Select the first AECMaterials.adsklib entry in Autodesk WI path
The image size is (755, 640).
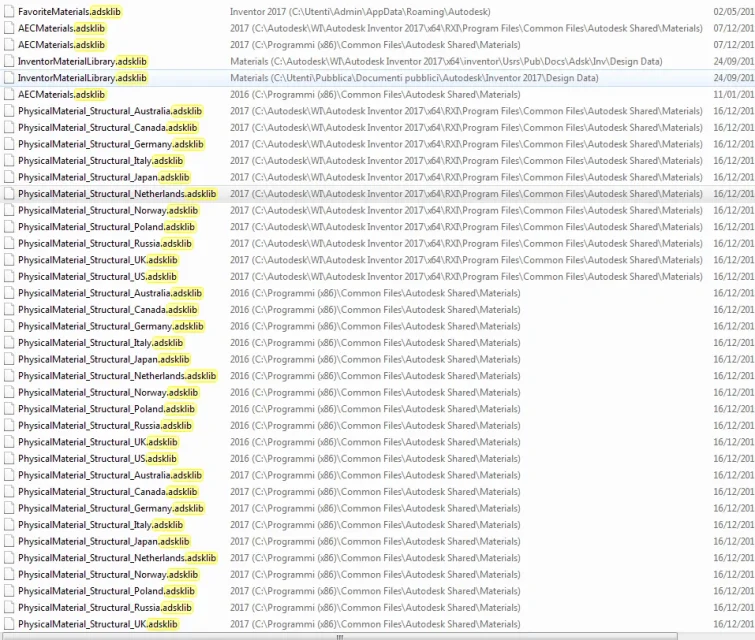[x=61, y=28]
